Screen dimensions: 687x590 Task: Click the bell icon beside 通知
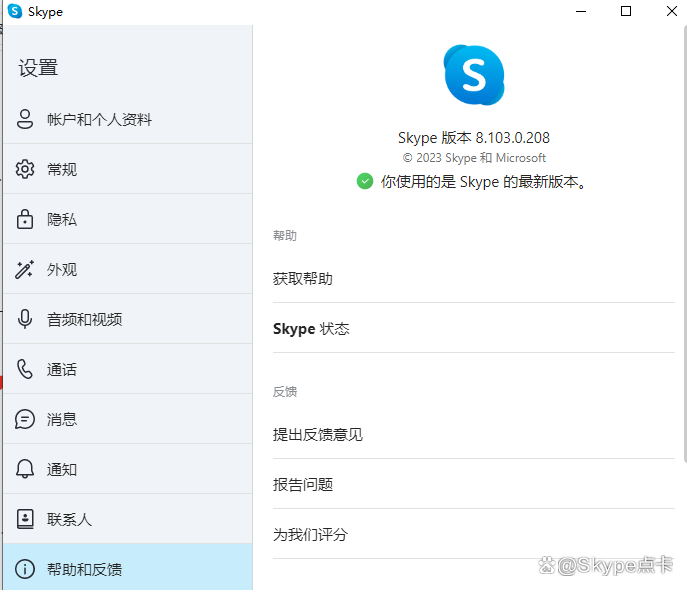[x=25, y=469]
